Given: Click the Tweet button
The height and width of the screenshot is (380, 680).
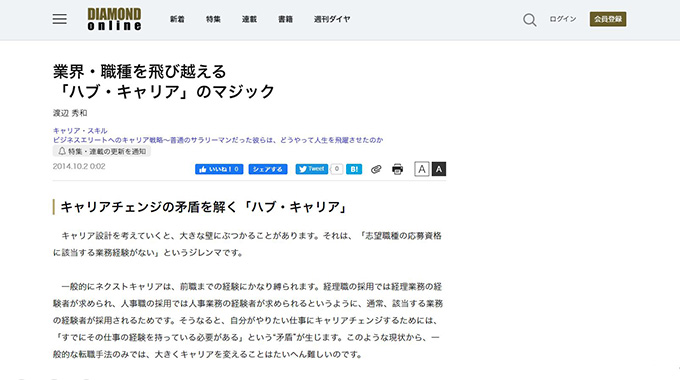Looking at the screenshot, I should point(312,169).
